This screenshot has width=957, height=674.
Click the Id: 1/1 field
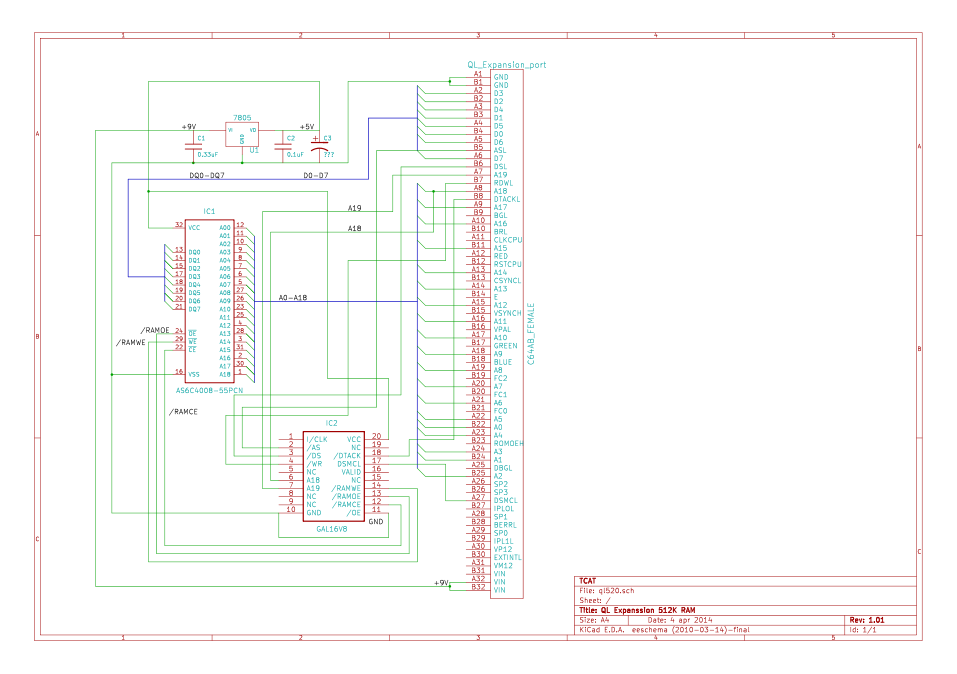862,629
